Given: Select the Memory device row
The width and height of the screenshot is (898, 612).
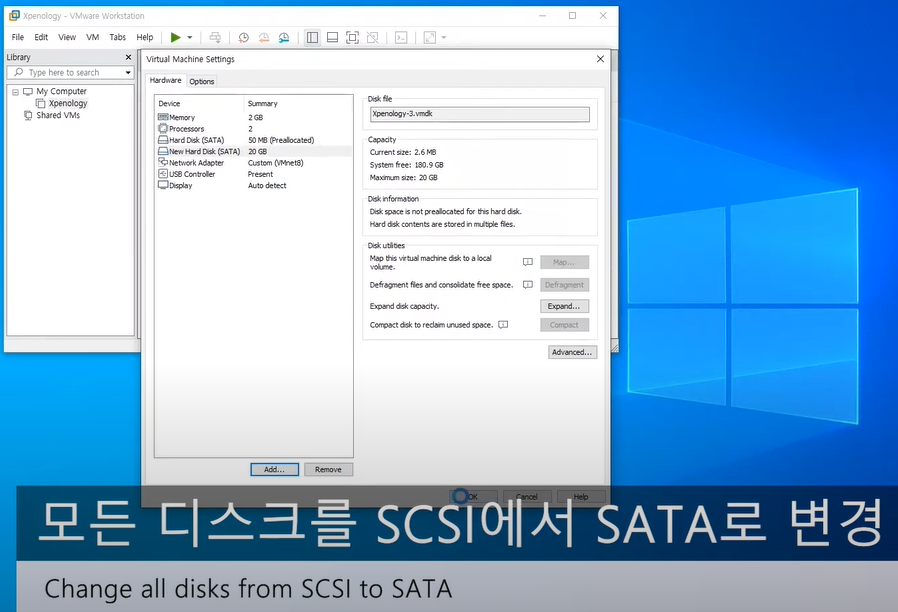Looking at the screenshot, I should [254, 117].
